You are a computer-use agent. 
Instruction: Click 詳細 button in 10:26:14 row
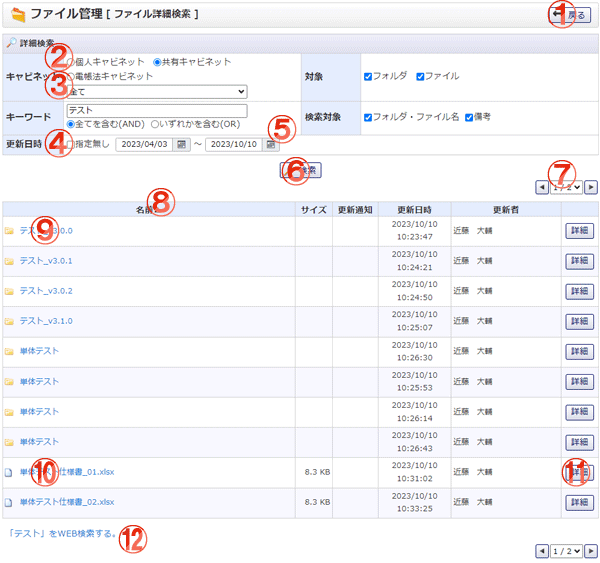coord(579,412)
